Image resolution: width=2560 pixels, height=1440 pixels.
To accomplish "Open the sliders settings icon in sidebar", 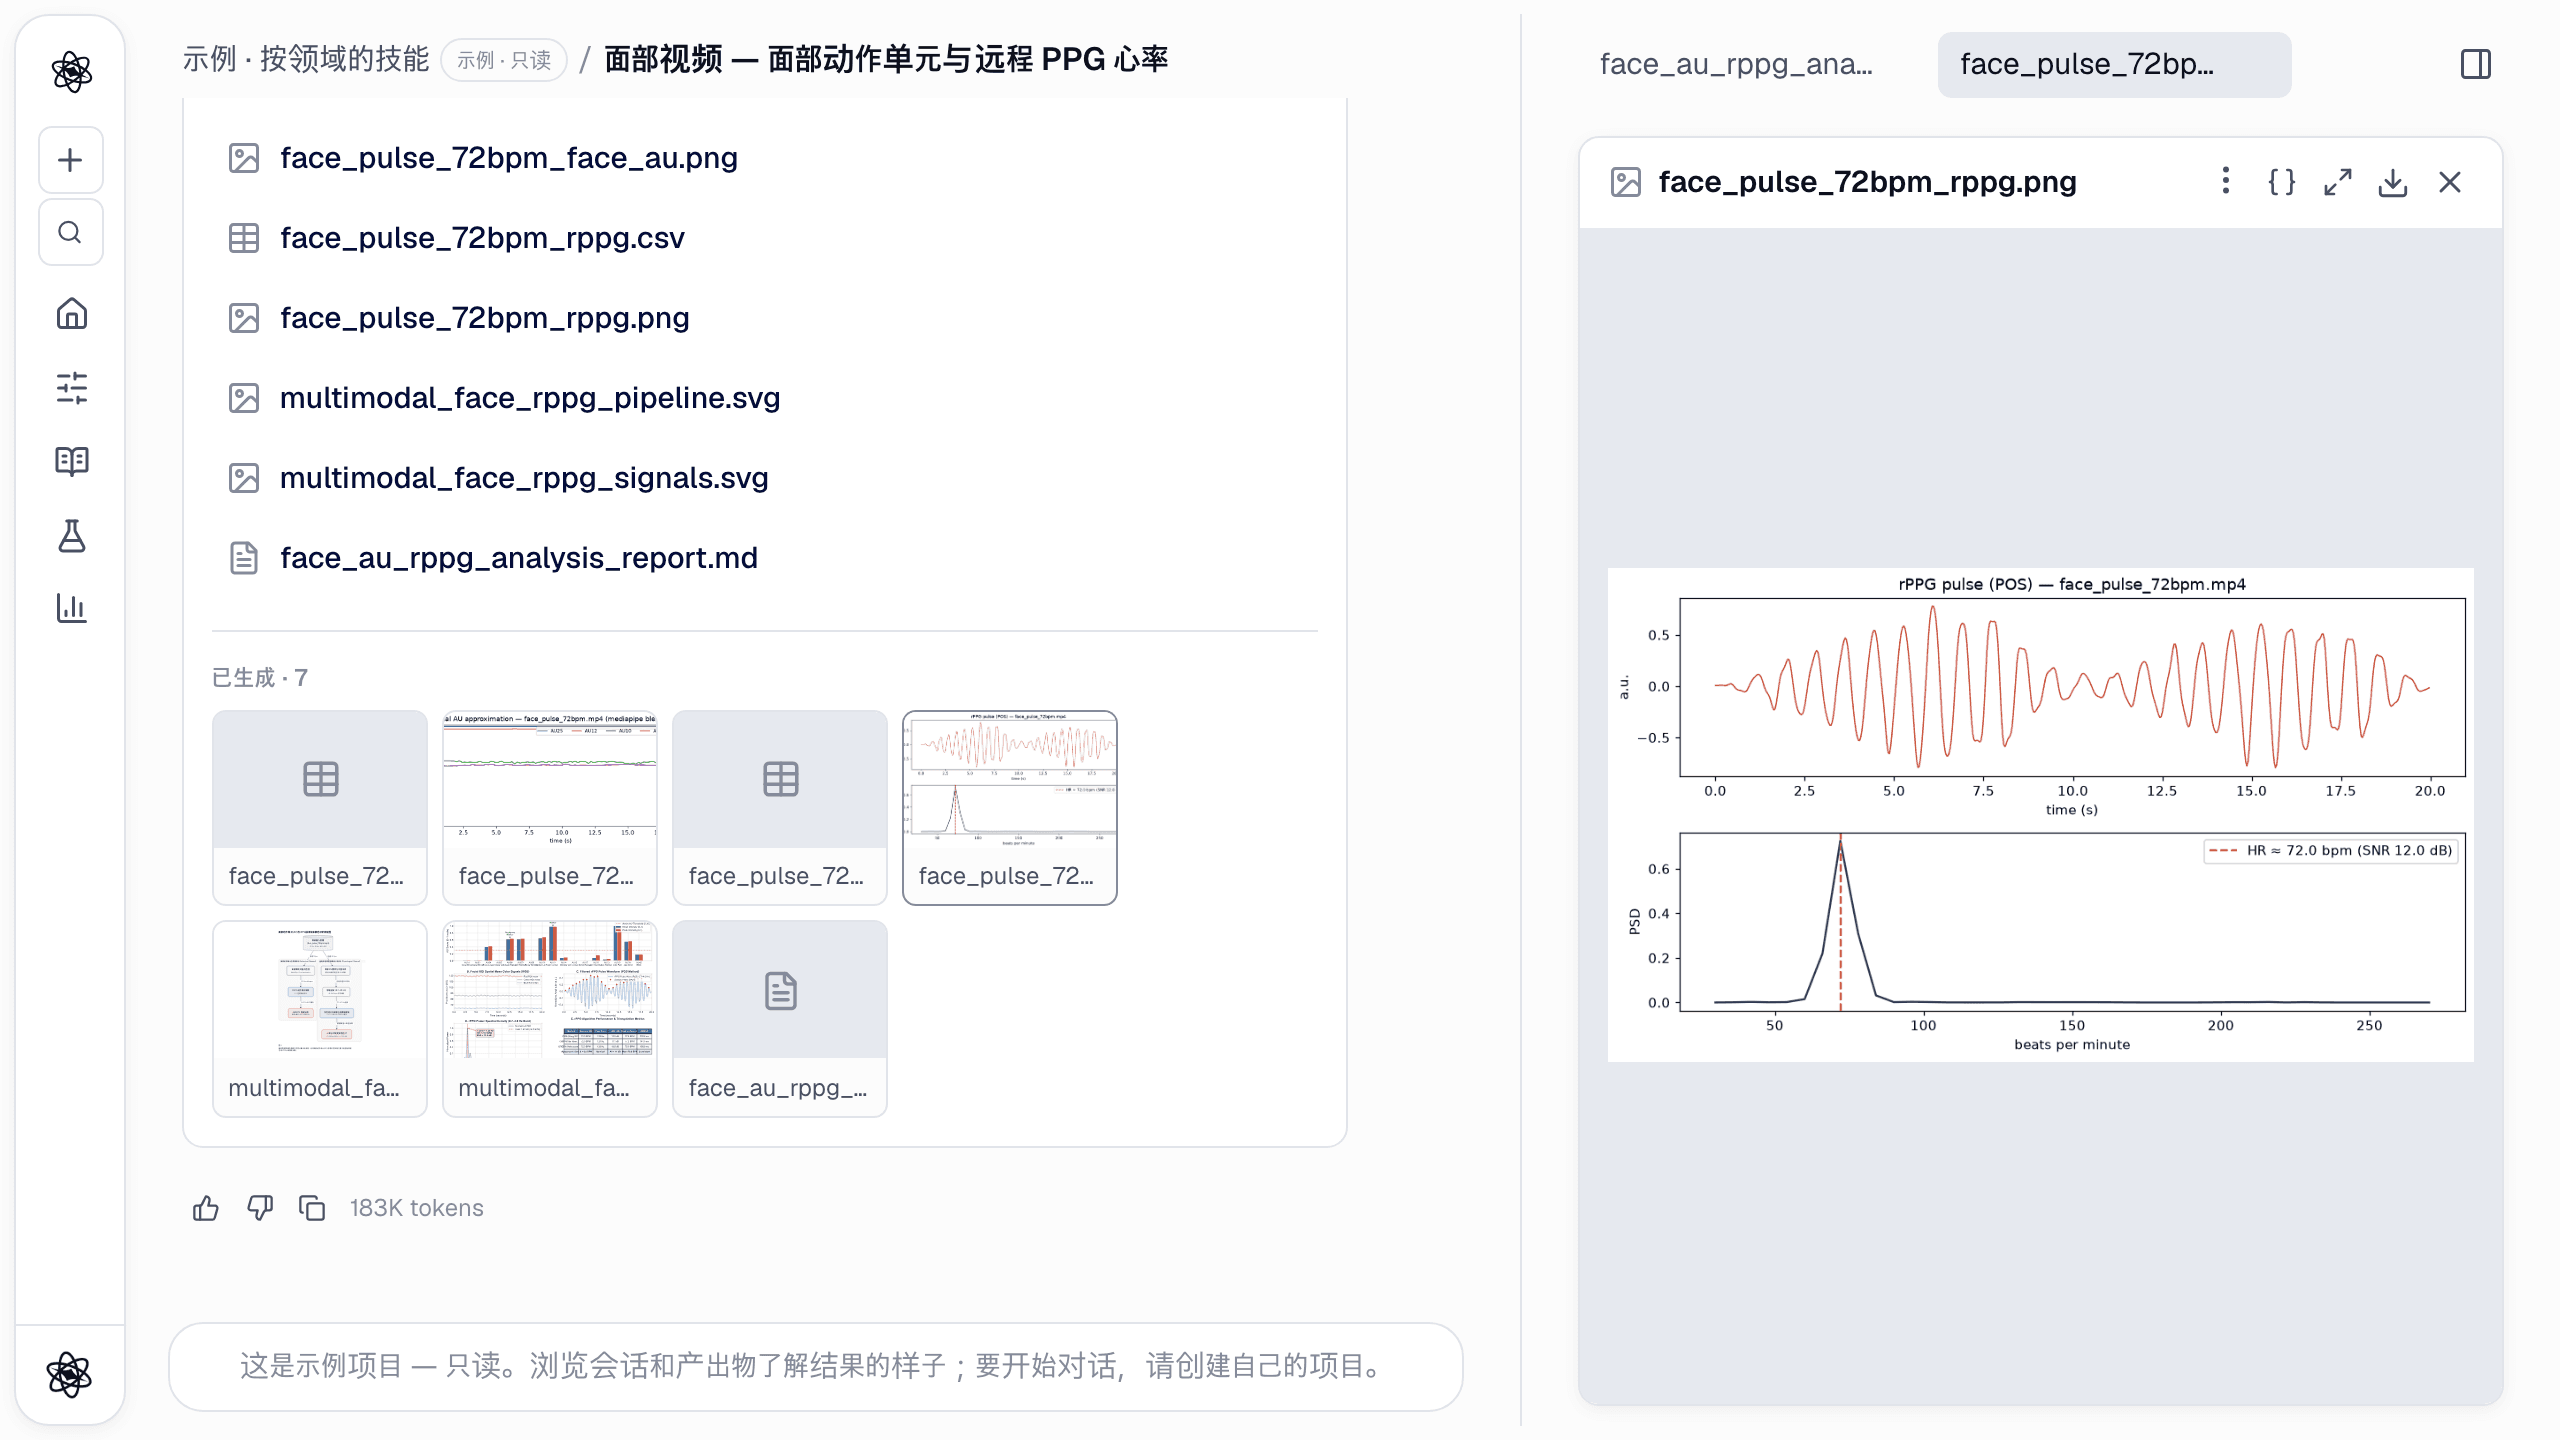I will coord(71,388).
